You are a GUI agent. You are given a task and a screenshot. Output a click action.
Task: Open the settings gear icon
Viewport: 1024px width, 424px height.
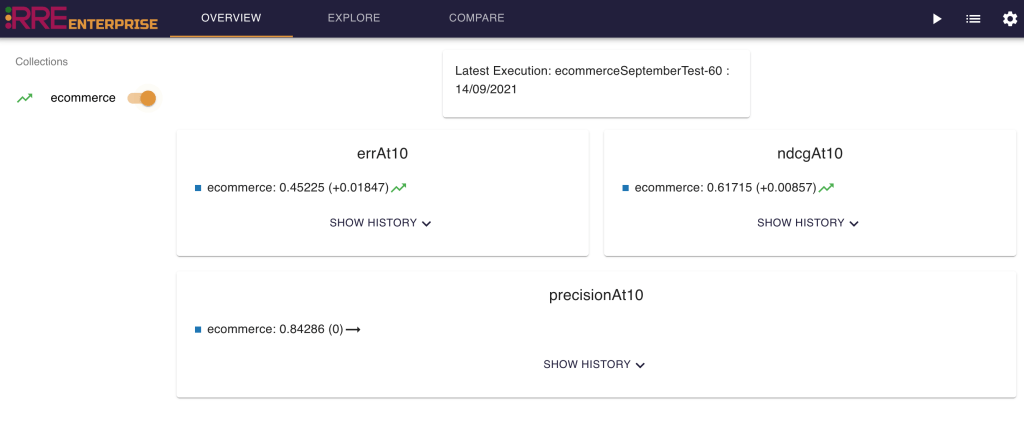coord(1008,19)
